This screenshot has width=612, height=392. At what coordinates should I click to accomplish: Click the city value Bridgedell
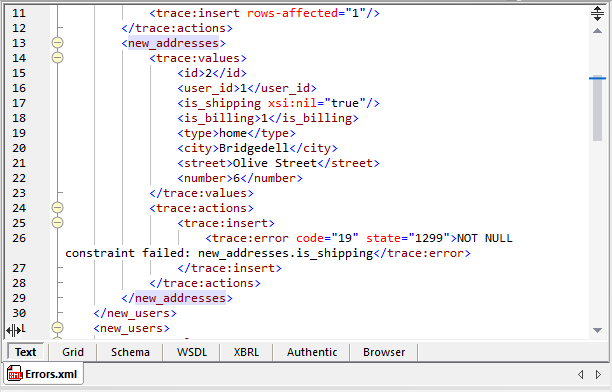(254, 148)
